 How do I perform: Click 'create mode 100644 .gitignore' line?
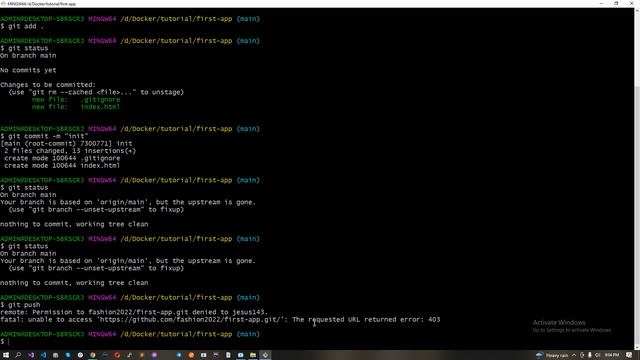[x=62, y=158]
